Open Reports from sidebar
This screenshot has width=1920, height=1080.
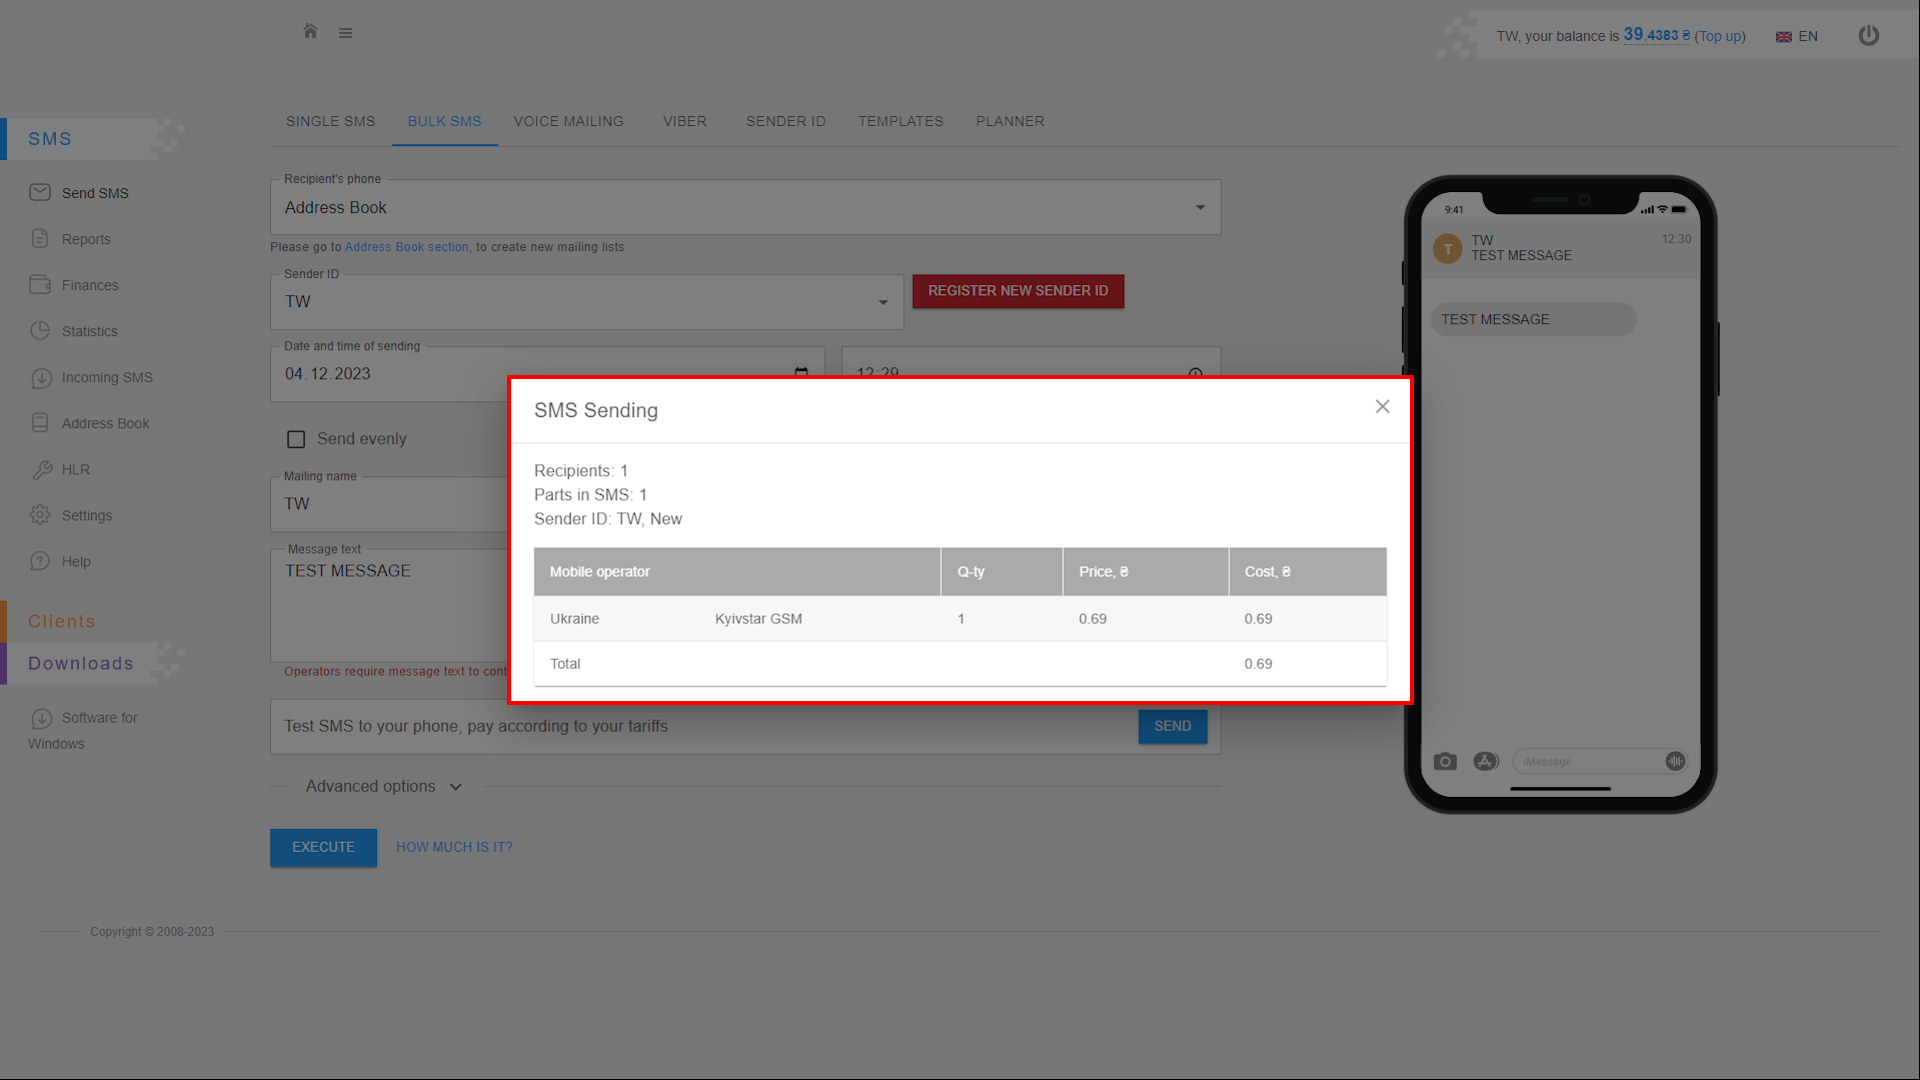[x=86, y=239]
